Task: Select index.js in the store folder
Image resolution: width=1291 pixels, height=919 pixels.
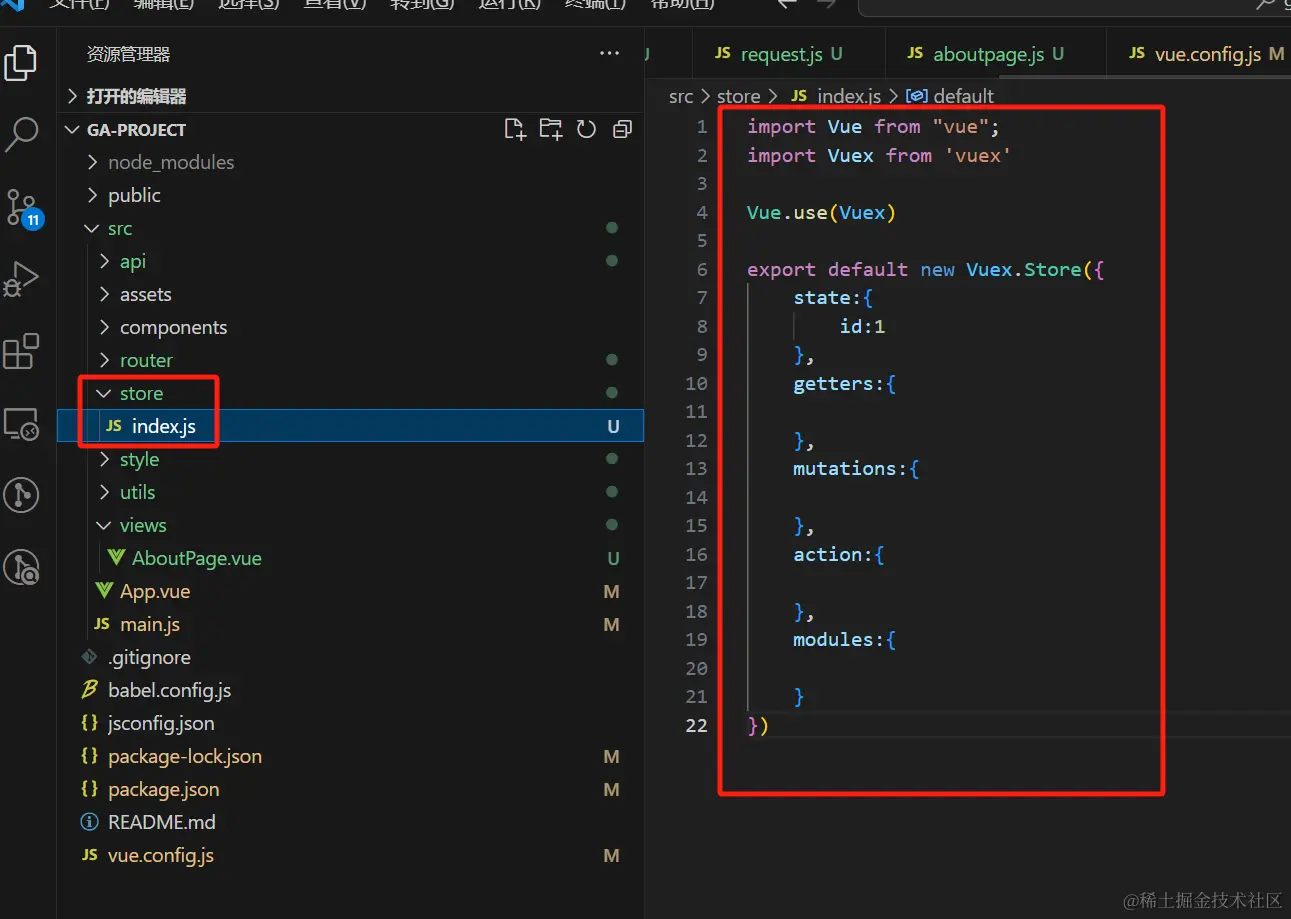Action: point(350,426)
